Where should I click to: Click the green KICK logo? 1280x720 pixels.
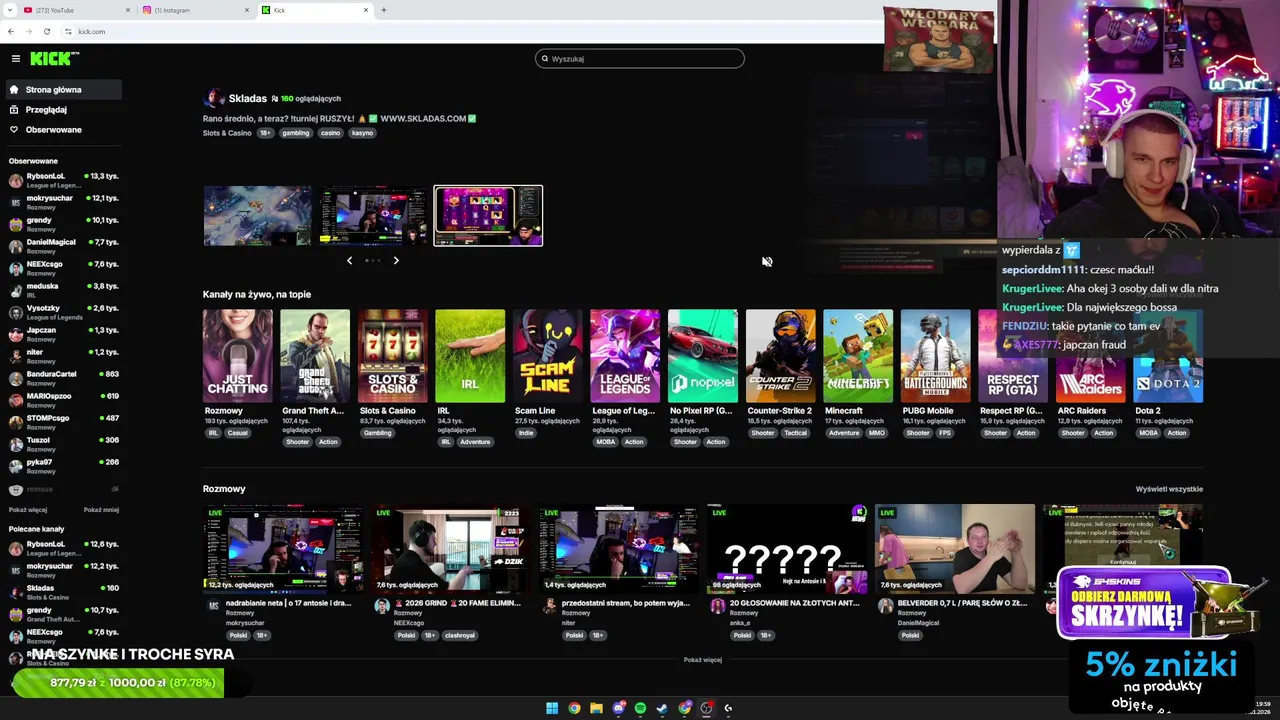pyautogui.click(x=52, y=59)
